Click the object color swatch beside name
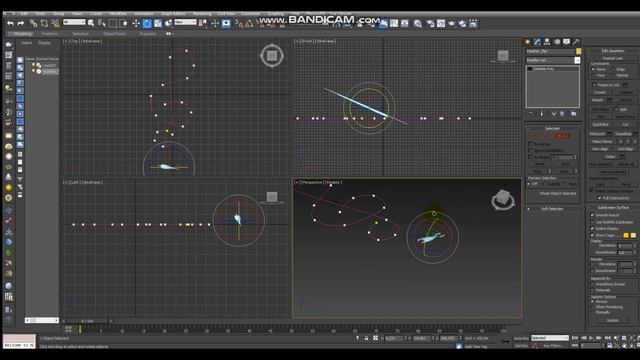This screenshot has width=640, height=360. [578, 51]
